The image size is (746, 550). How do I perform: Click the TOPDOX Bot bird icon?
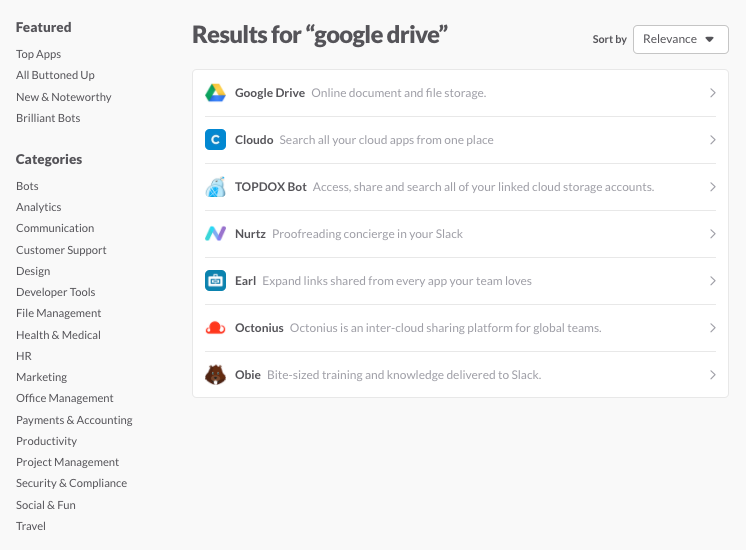click(x=215, y=187)
